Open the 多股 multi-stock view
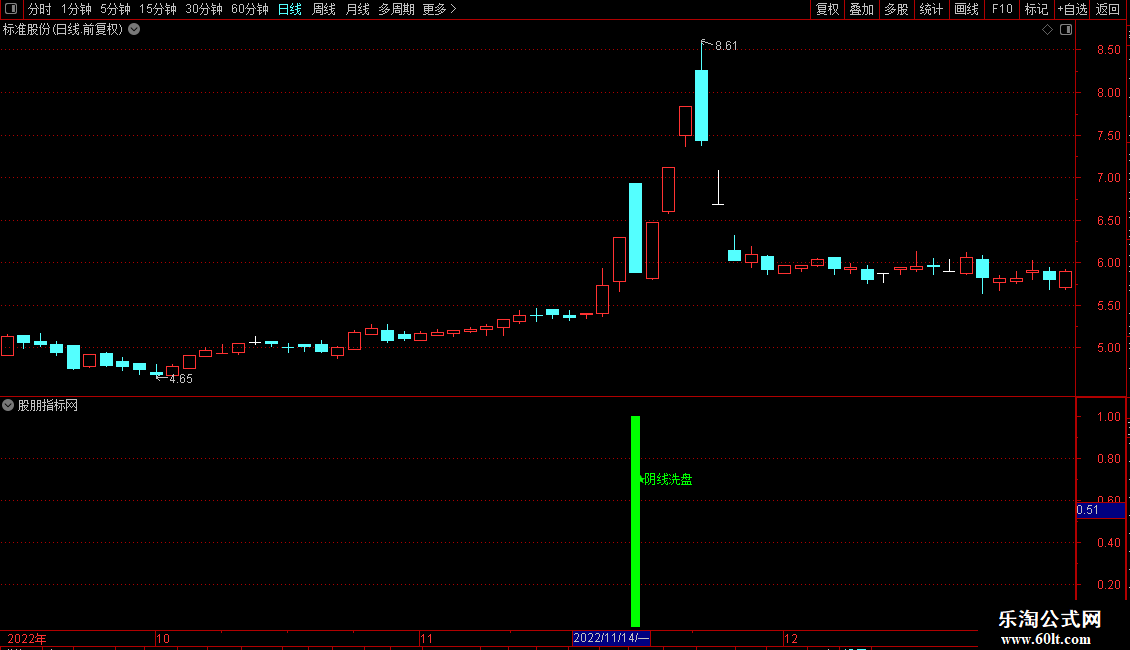 896,9
